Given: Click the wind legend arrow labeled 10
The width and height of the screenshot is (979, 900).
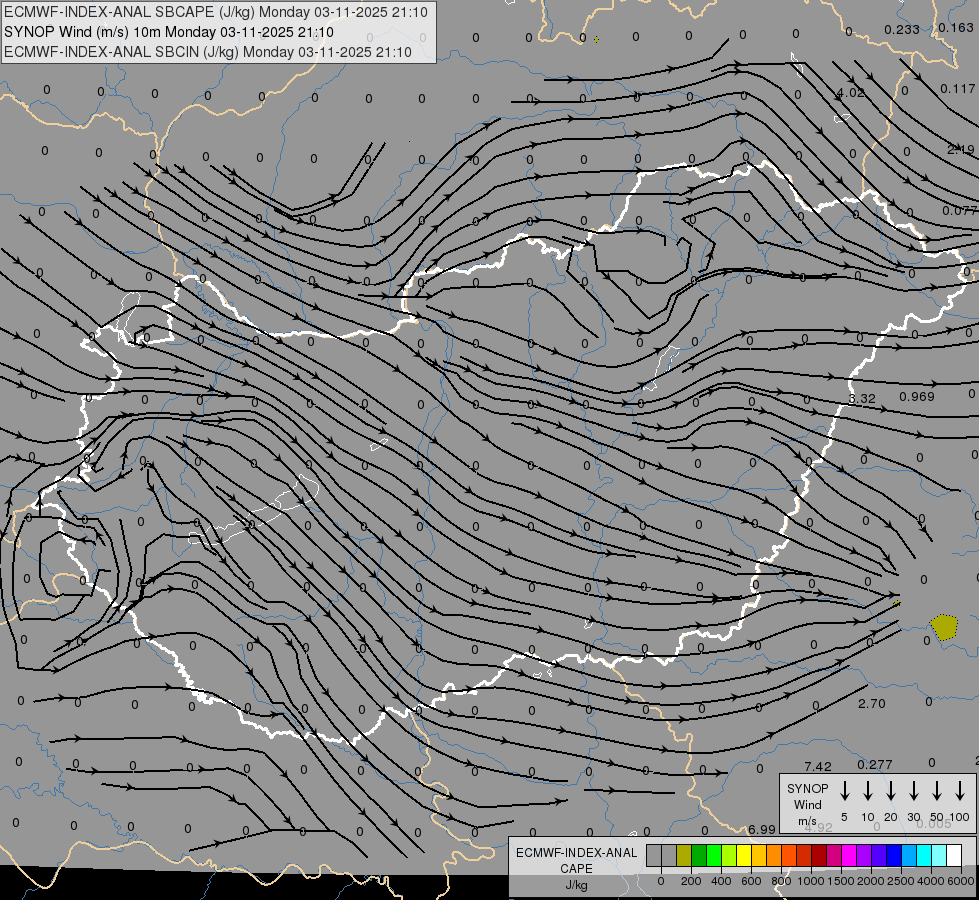Looking at the screenshot, I should (868, 791).
